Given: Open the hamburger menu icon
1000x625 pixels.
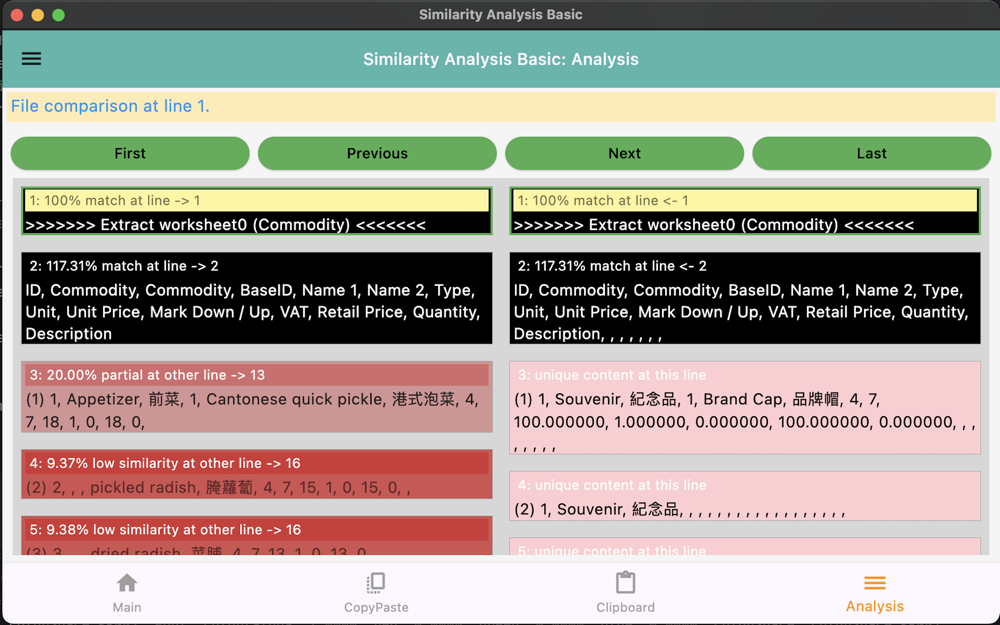Looking at the screenshot, I should click(31, 59).
